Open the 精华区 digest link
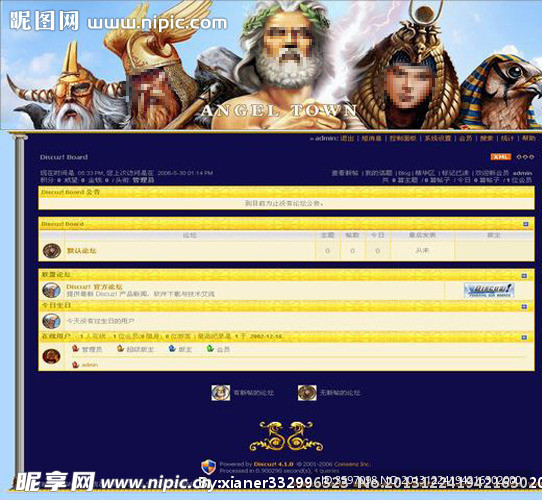The width and height of the screenshot is (542, 500). (425, 173)
